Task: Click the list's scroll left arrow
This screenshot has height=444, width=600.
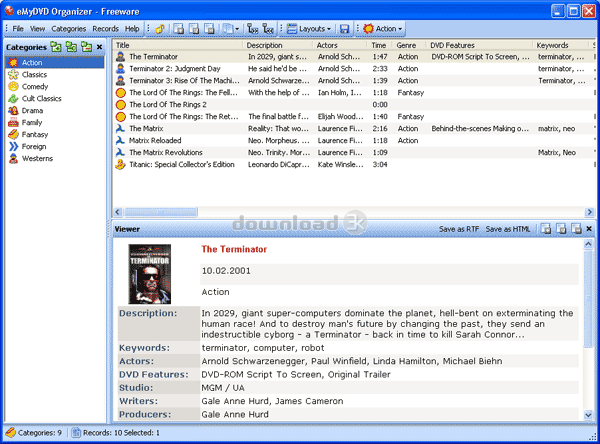Action: (x=118, y=212)
